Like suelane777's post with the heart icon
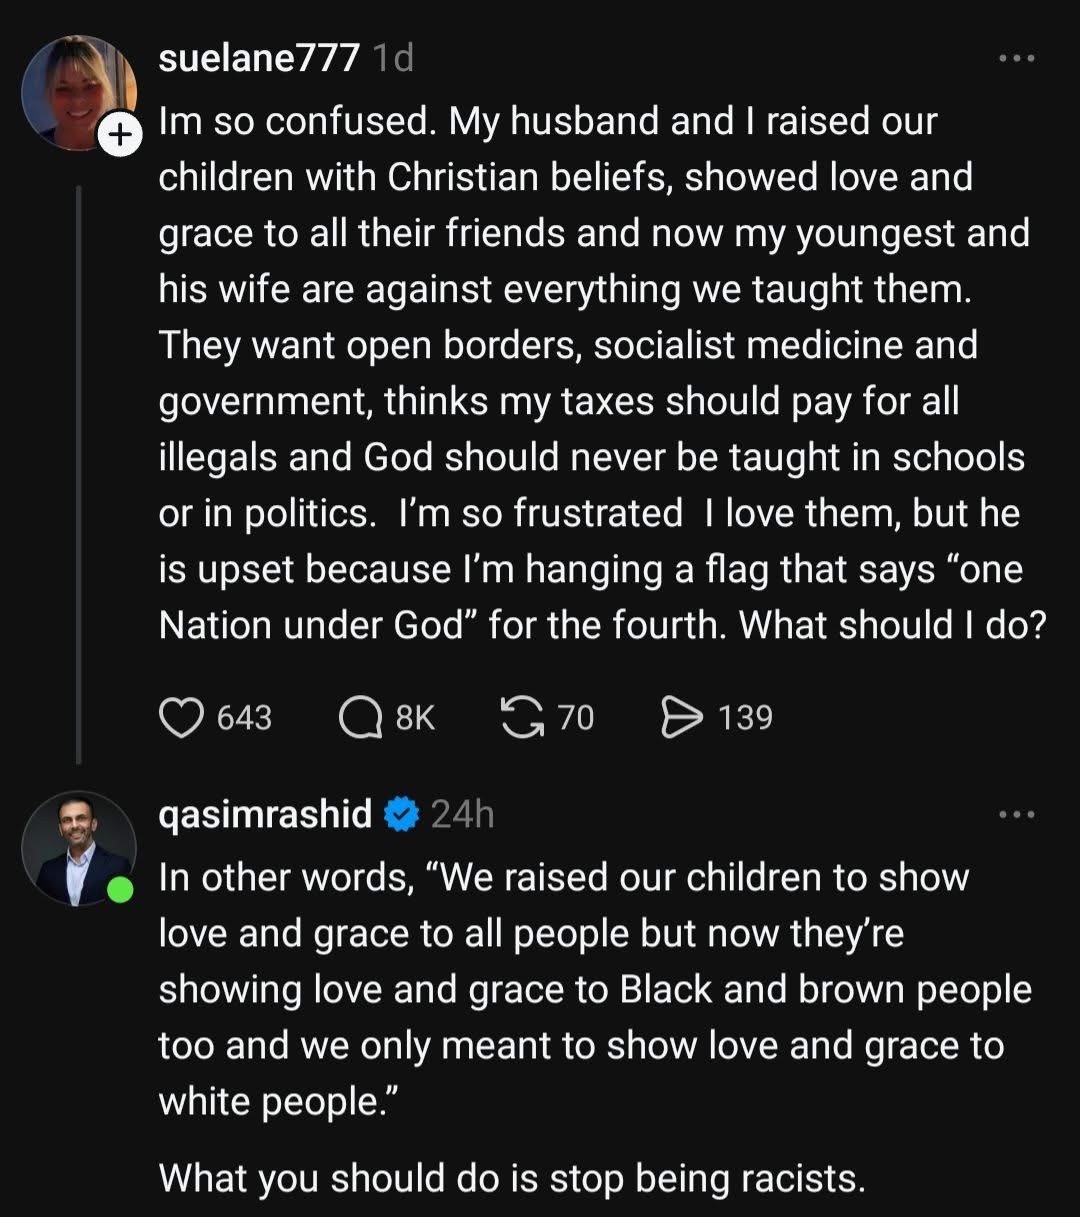The width and height of the screenshot is (1080, 1217). pos(181,717)
